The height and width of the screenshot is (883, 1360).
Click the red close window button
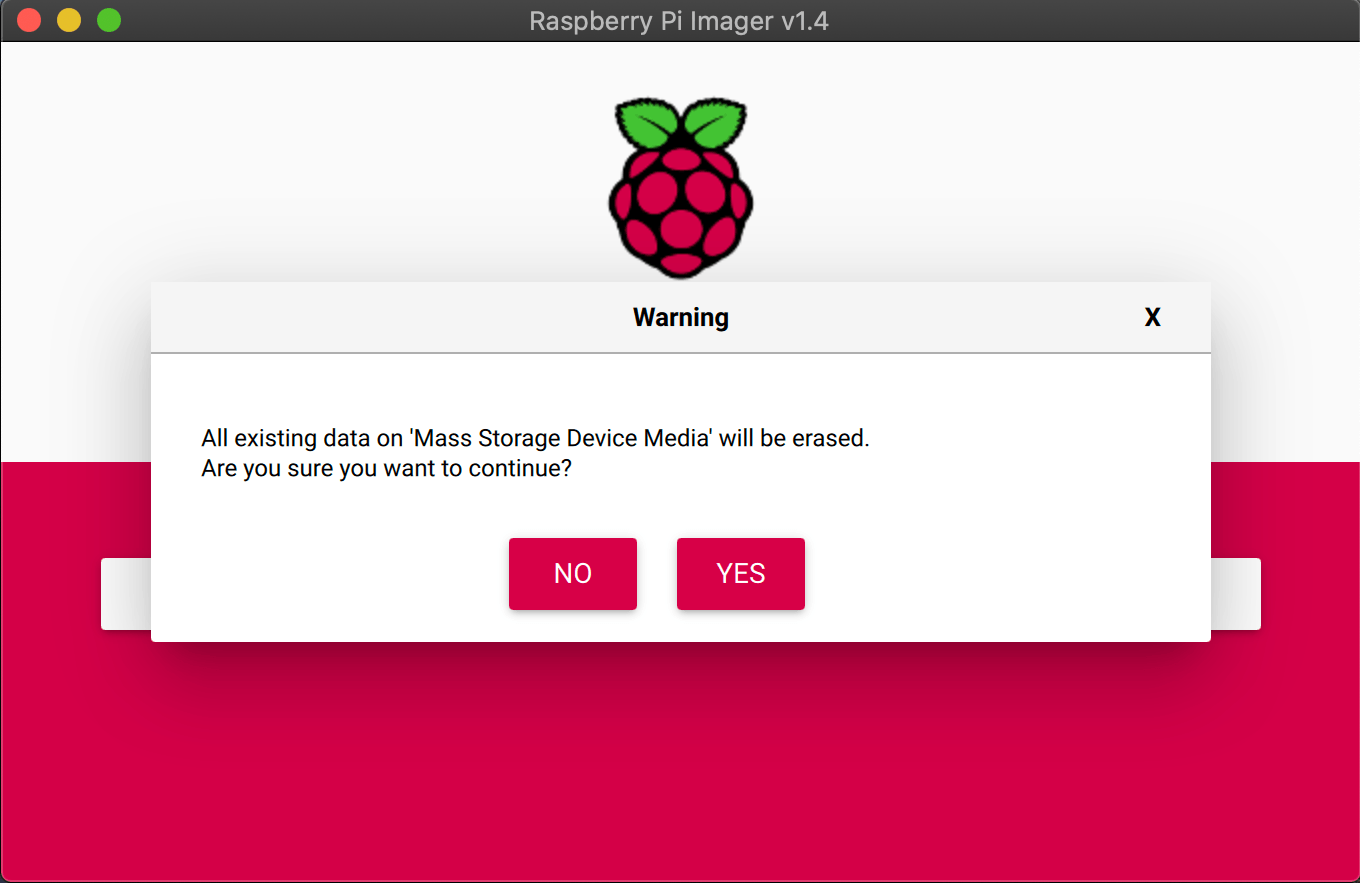(x=29, y=20)
